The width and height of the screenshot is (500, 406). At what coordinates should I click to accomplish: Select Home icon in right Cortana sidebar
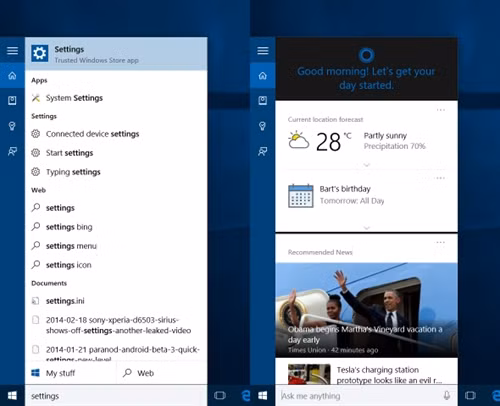263,76
